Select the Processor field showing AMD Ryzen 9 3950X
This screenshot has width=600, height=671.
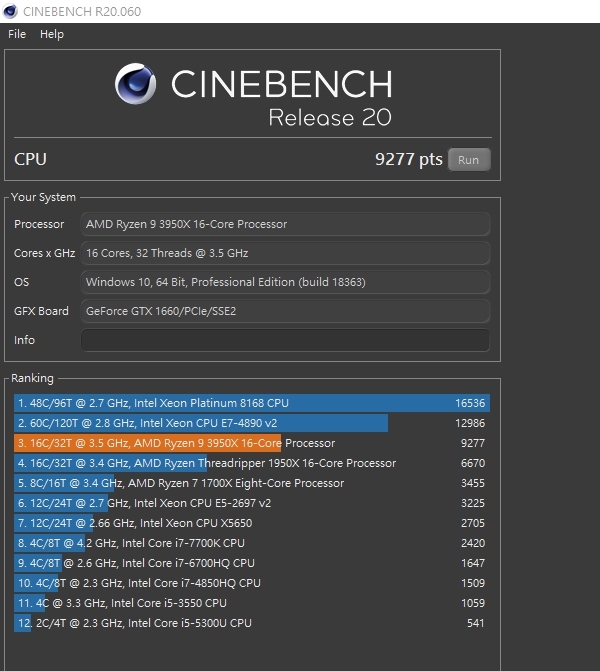(x=285, y=224)
